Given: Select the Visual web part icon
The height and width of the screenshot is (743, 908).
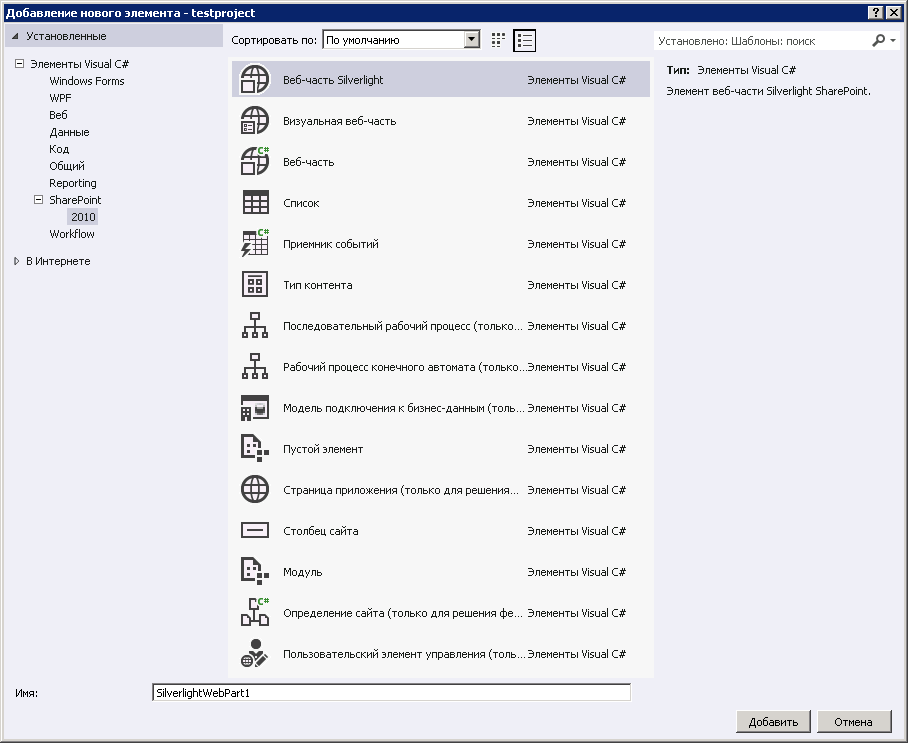Looking at the screenshot, I should click(x=256, y=121).
